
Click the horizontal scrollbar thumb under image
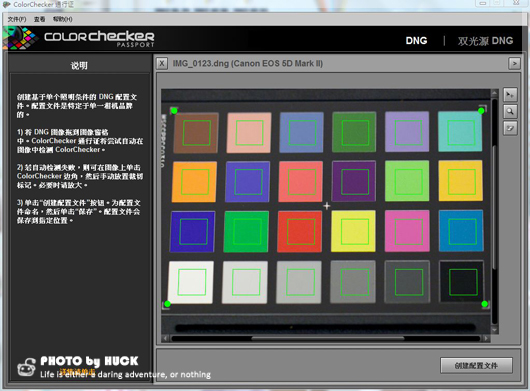pos(328,338)
